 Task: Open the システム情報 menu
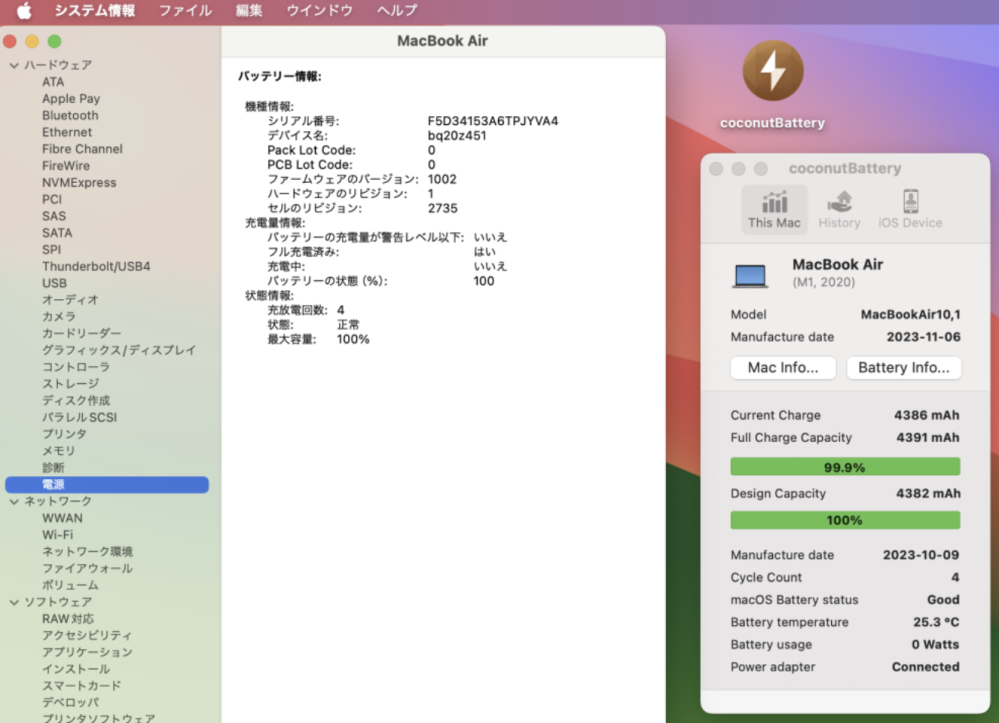[94, 11]
